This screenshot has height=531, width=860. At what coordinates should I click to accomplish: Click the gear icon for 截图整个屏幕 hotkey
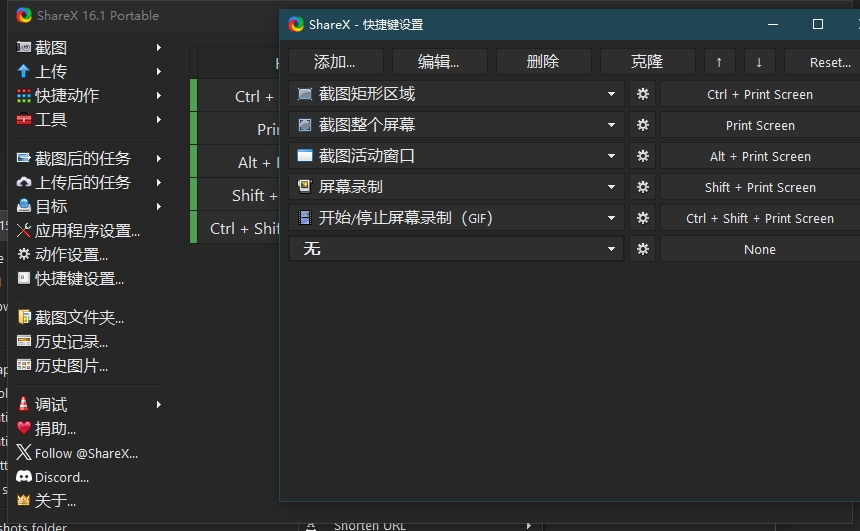coord(642,125)
